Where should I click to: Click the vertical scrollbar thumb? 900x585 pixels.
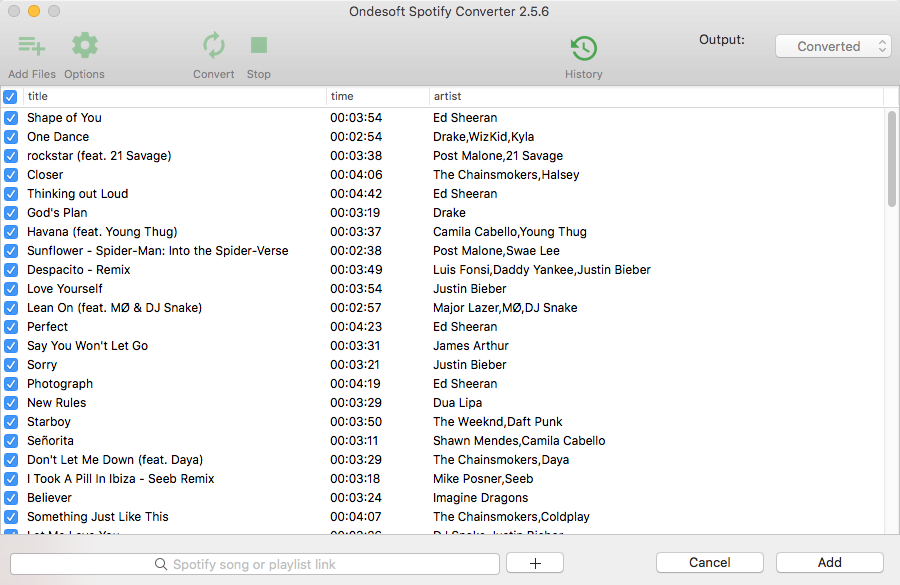pyautogui.click(x=891, y=159)
